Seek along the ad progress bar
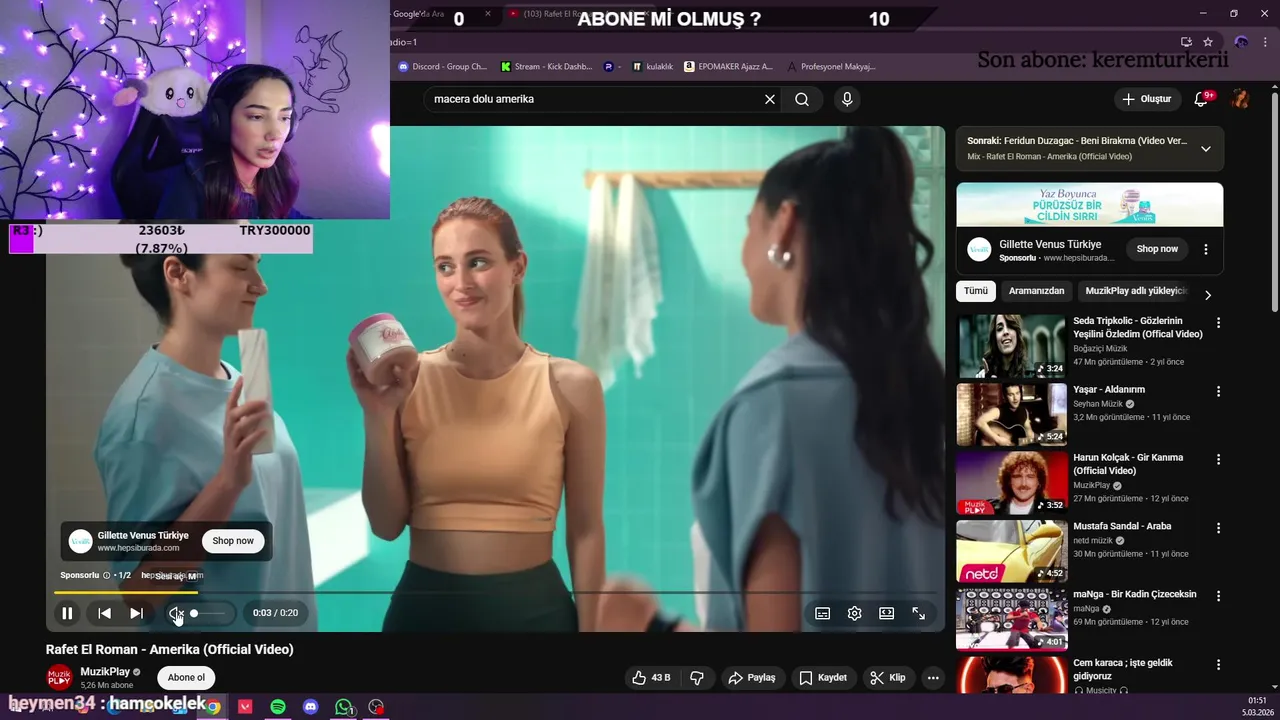Screen dimensions: 1280x720 (495, 593)
